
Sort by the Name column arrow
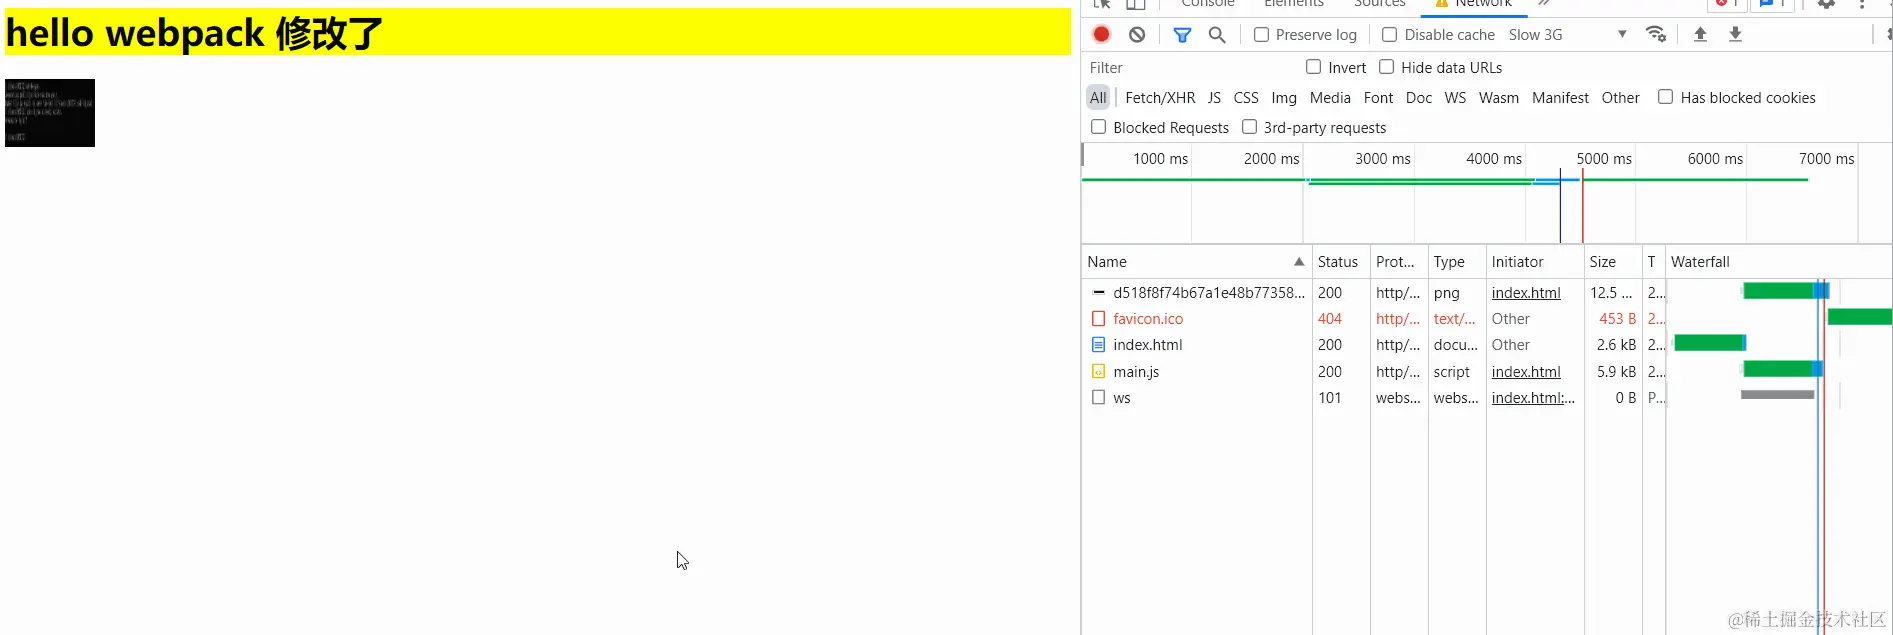[1299, 262]
